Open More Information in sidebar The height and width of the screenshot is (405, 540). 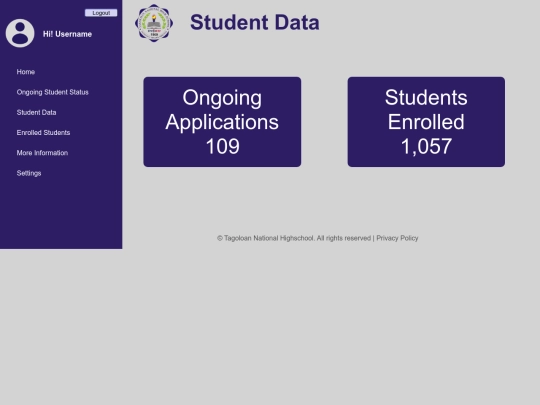pos(42,153)
